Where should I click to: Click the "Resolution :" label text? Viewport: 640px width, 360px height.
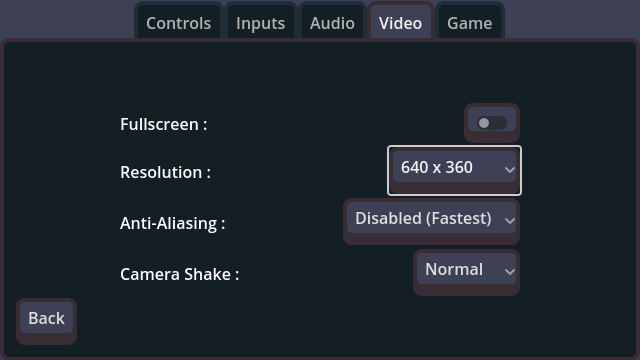[x=165, y=172]
